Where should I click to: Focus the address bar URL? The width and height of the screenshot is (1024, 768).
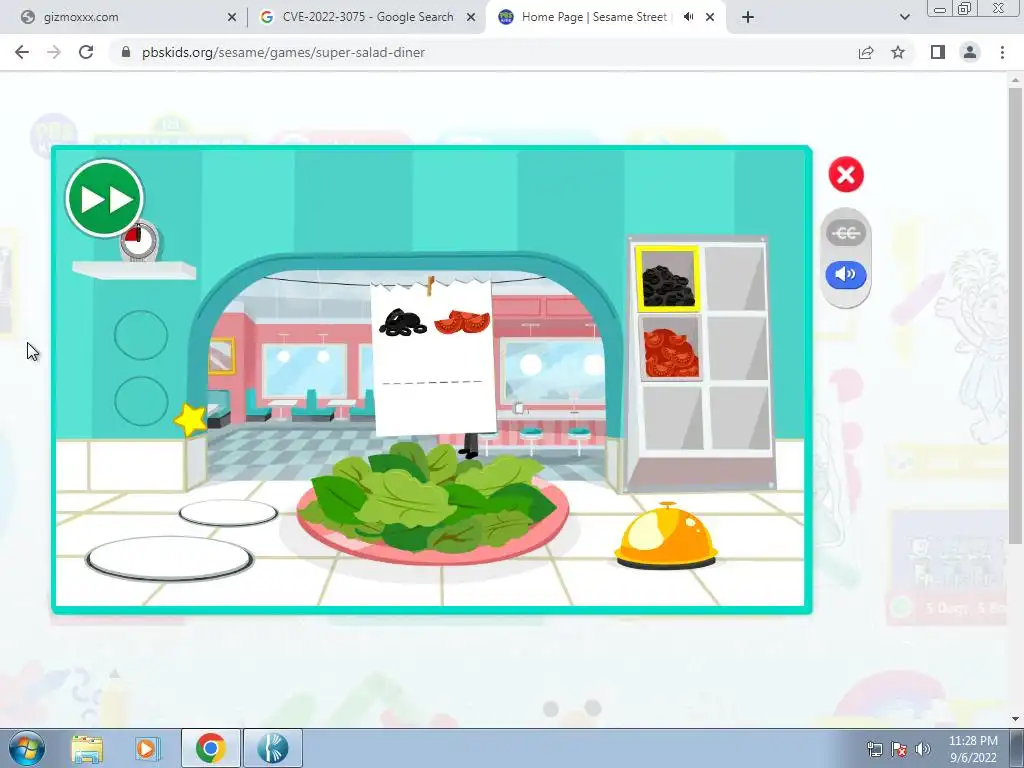(x=283, y=52)
